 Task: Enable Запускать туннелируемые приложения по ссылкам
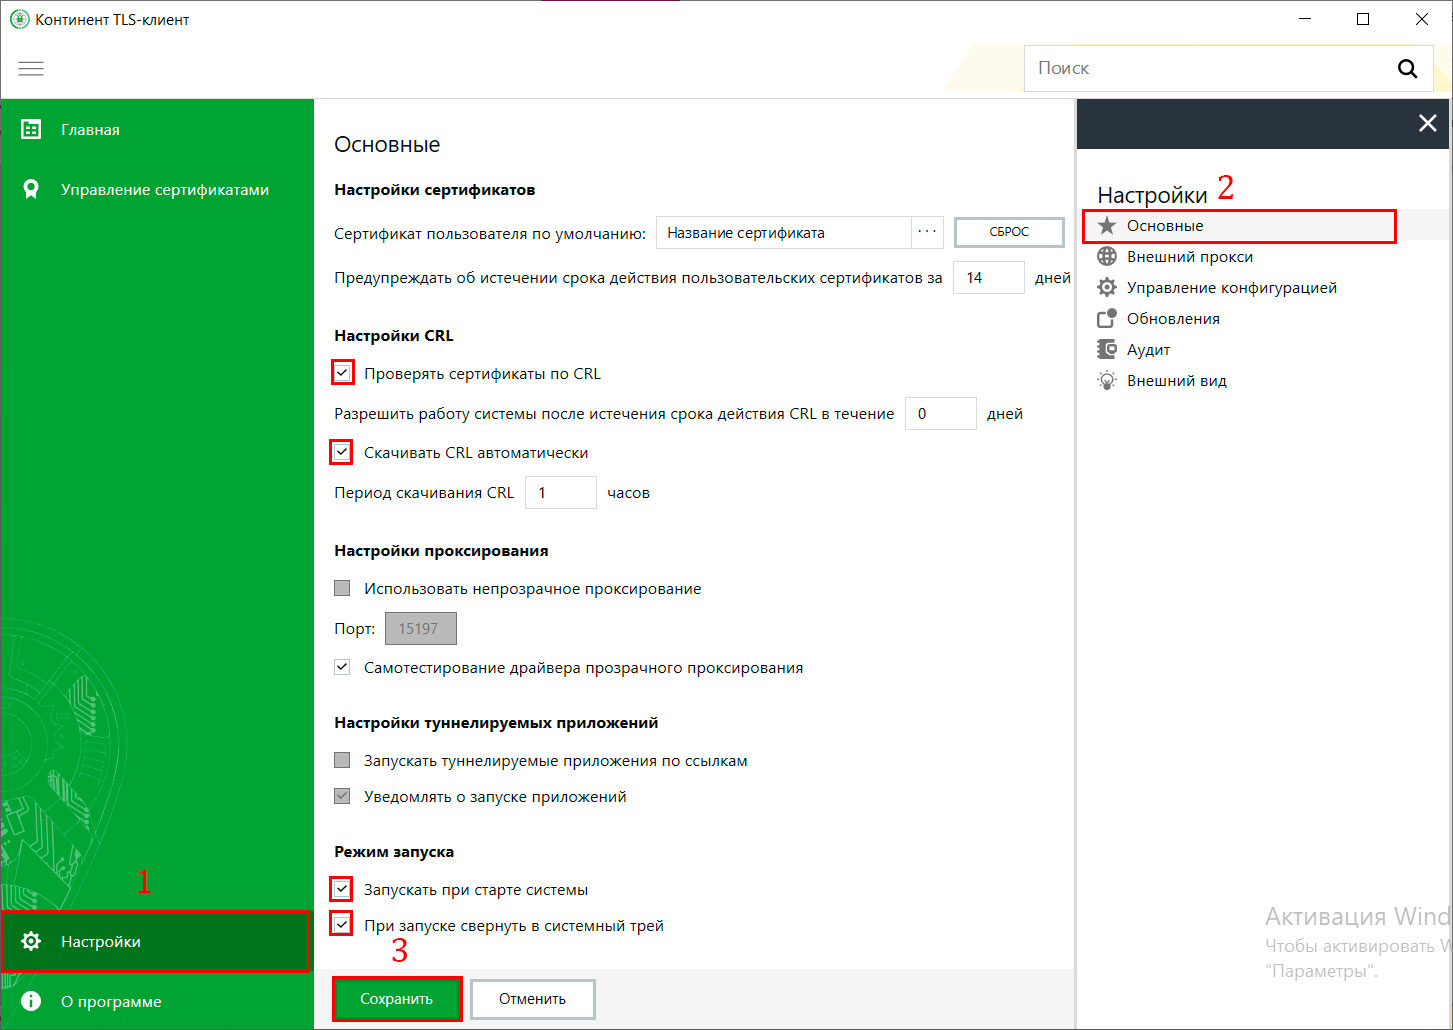[342, 760]
